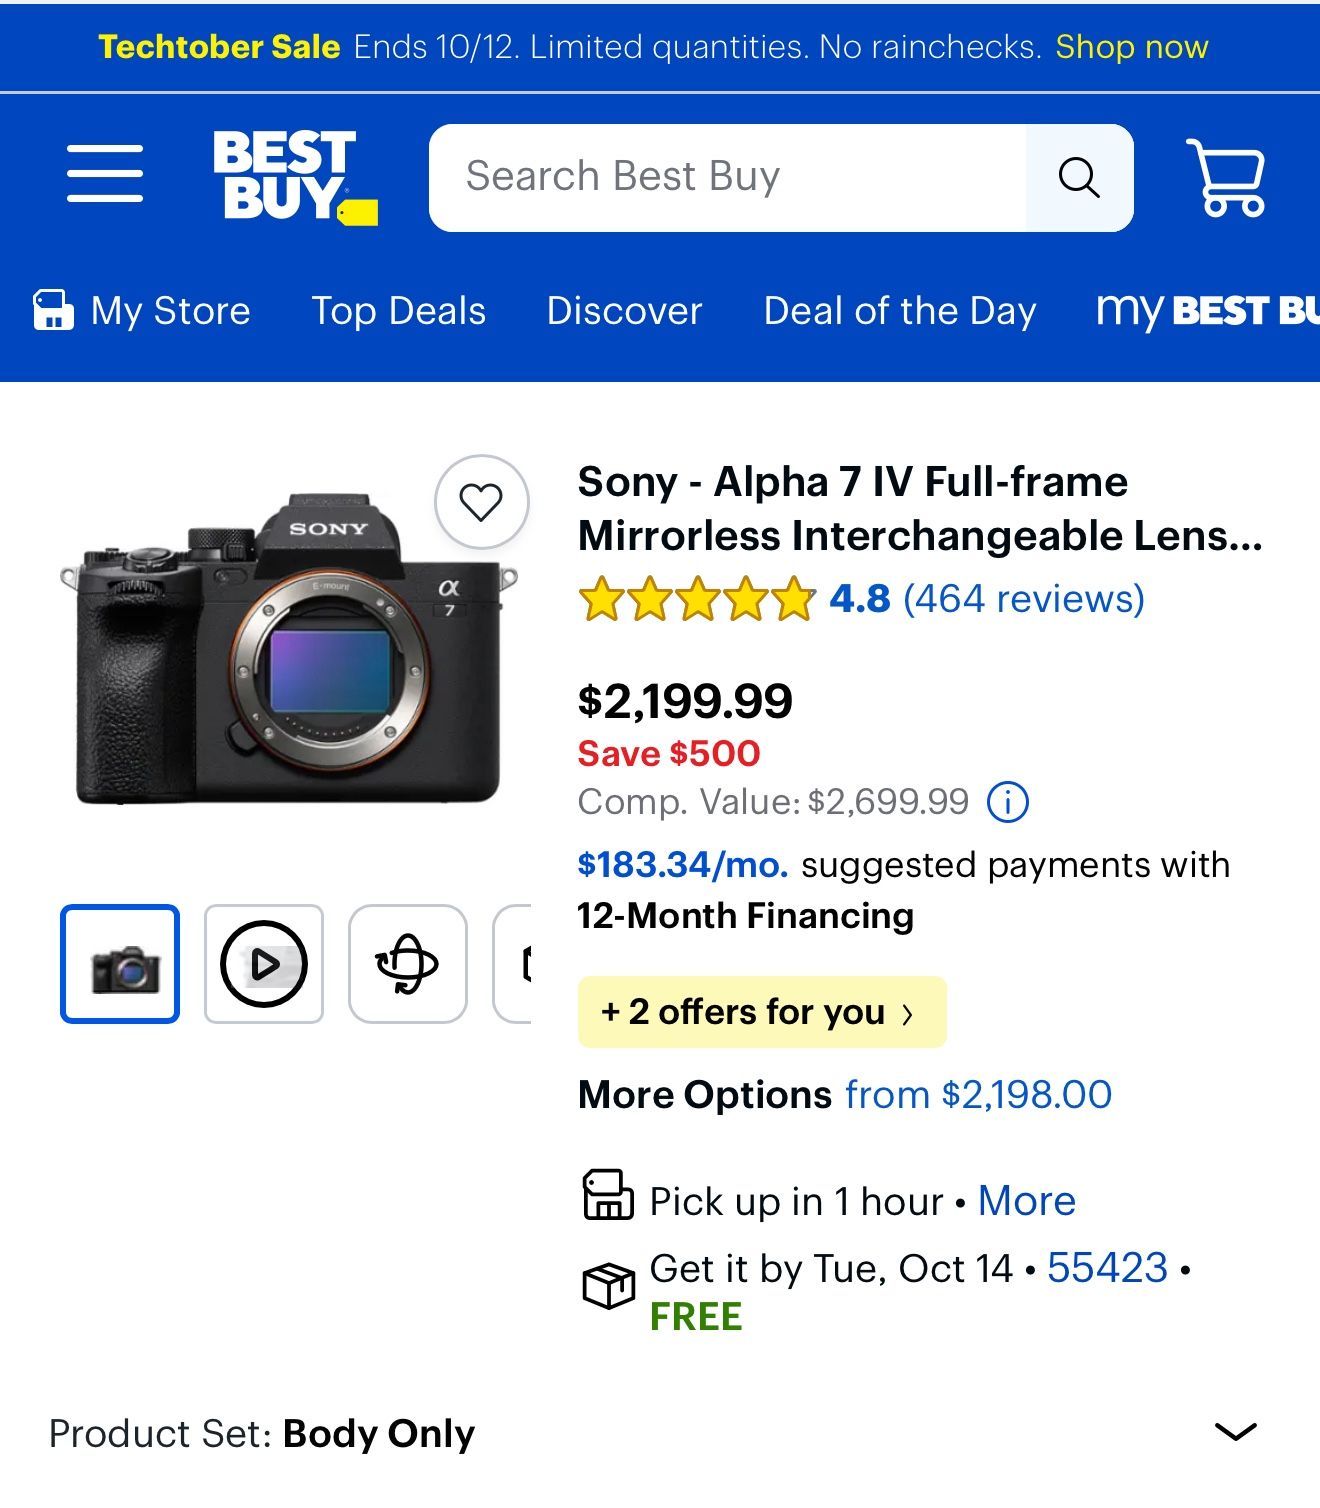1320x1508 pixels.
Task: Open the 464 reviews link
Action: (x=1023, y=599)
